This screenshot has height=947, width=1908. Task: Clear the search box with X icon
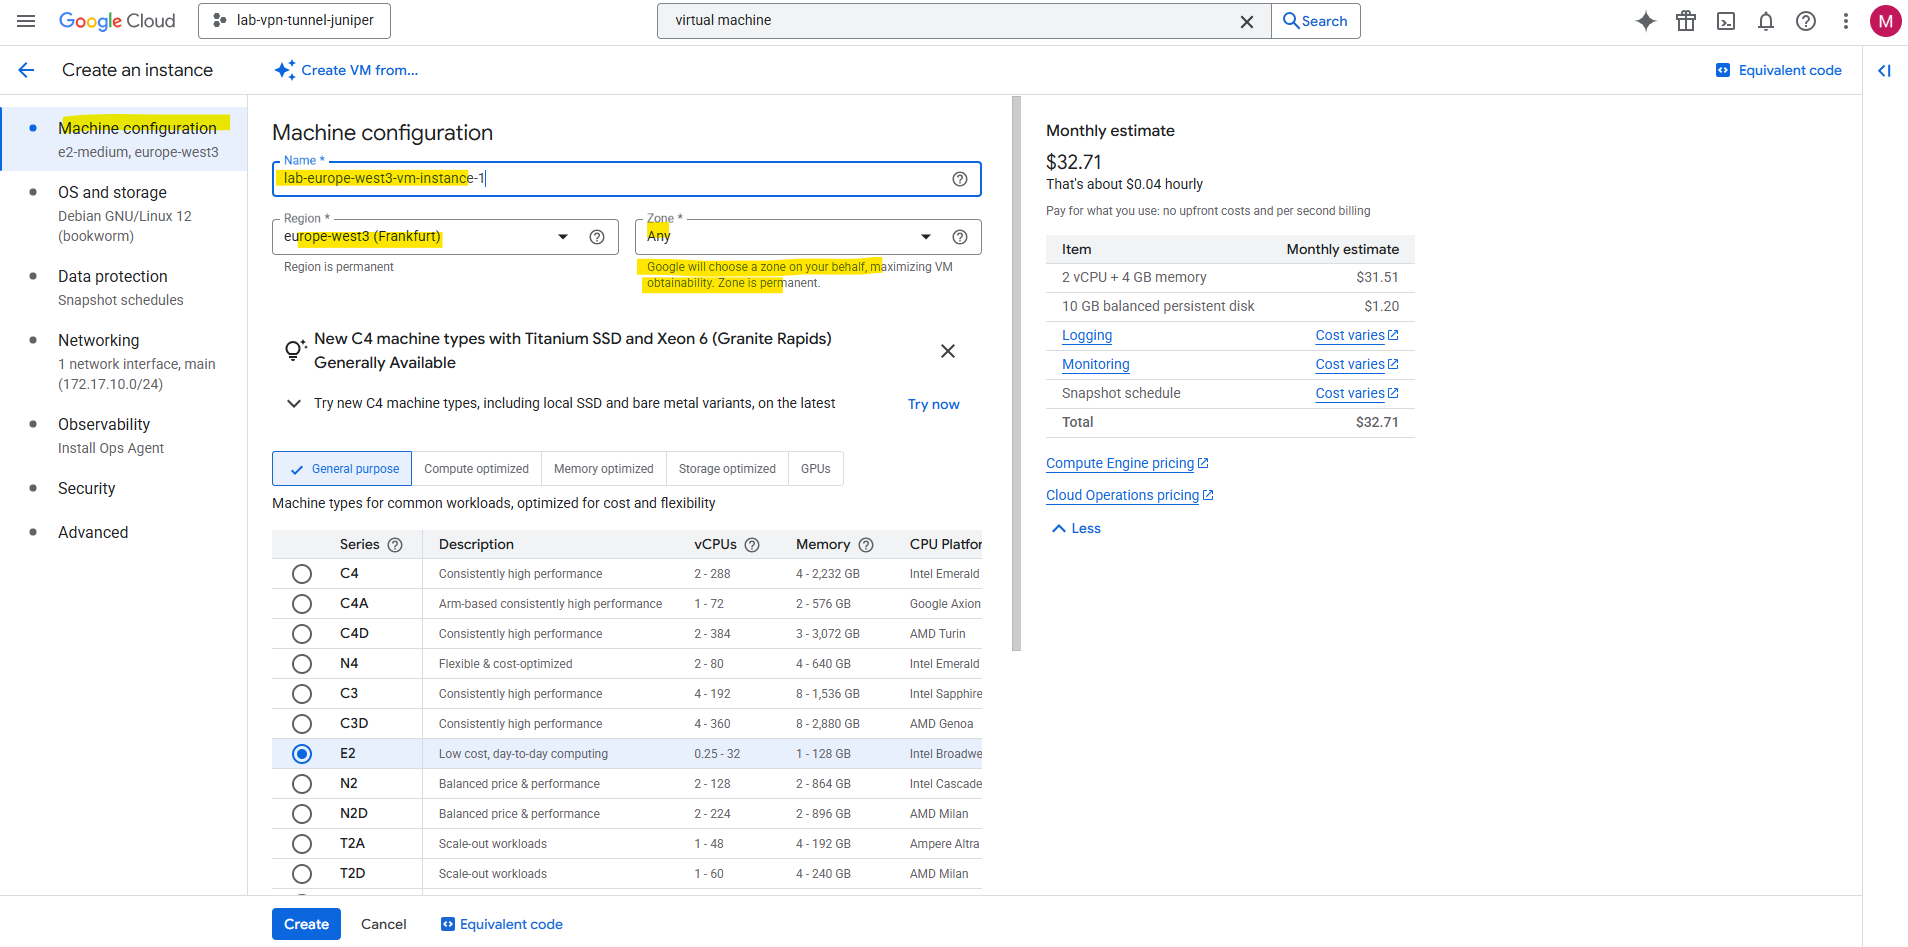coord(1247,21)
